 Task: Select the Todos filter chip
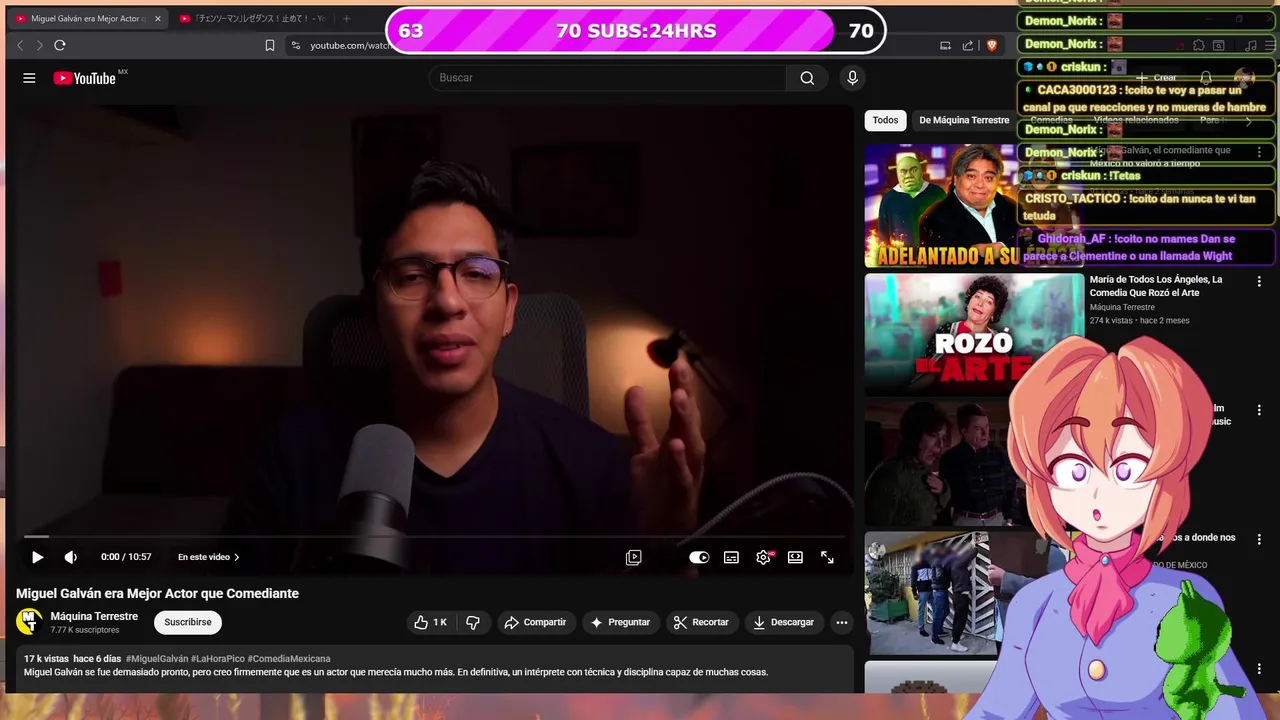(x=885, y=120)
